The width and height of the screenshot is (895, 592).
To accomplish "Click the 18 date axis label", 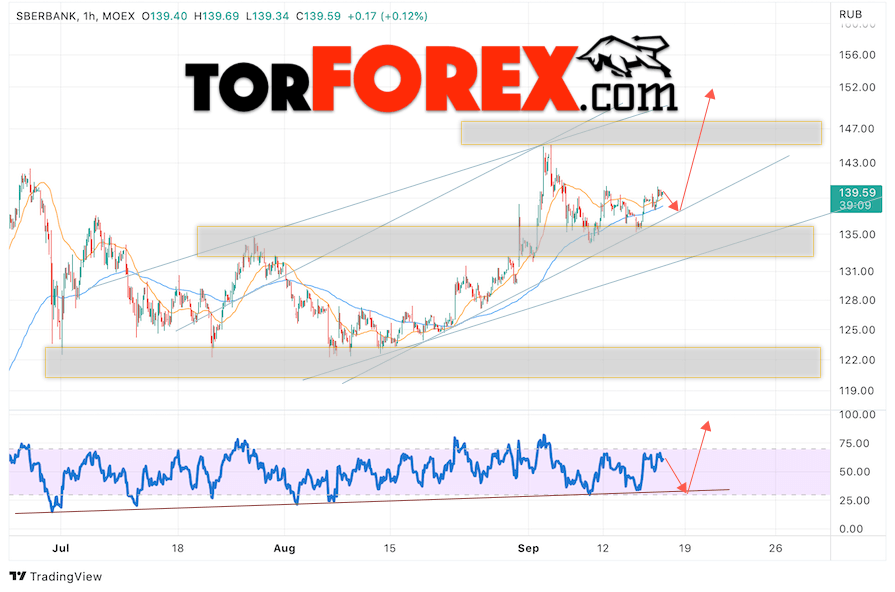I will click(x=178, y=548).
